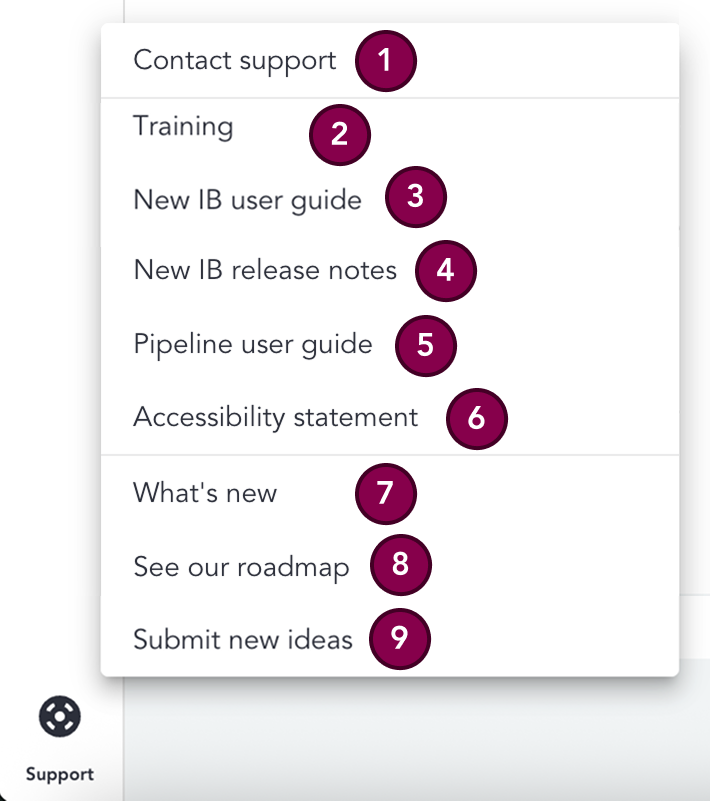This screenshot has width=710, height=801.
Task: Check What's new
Action: coord(204,493)
